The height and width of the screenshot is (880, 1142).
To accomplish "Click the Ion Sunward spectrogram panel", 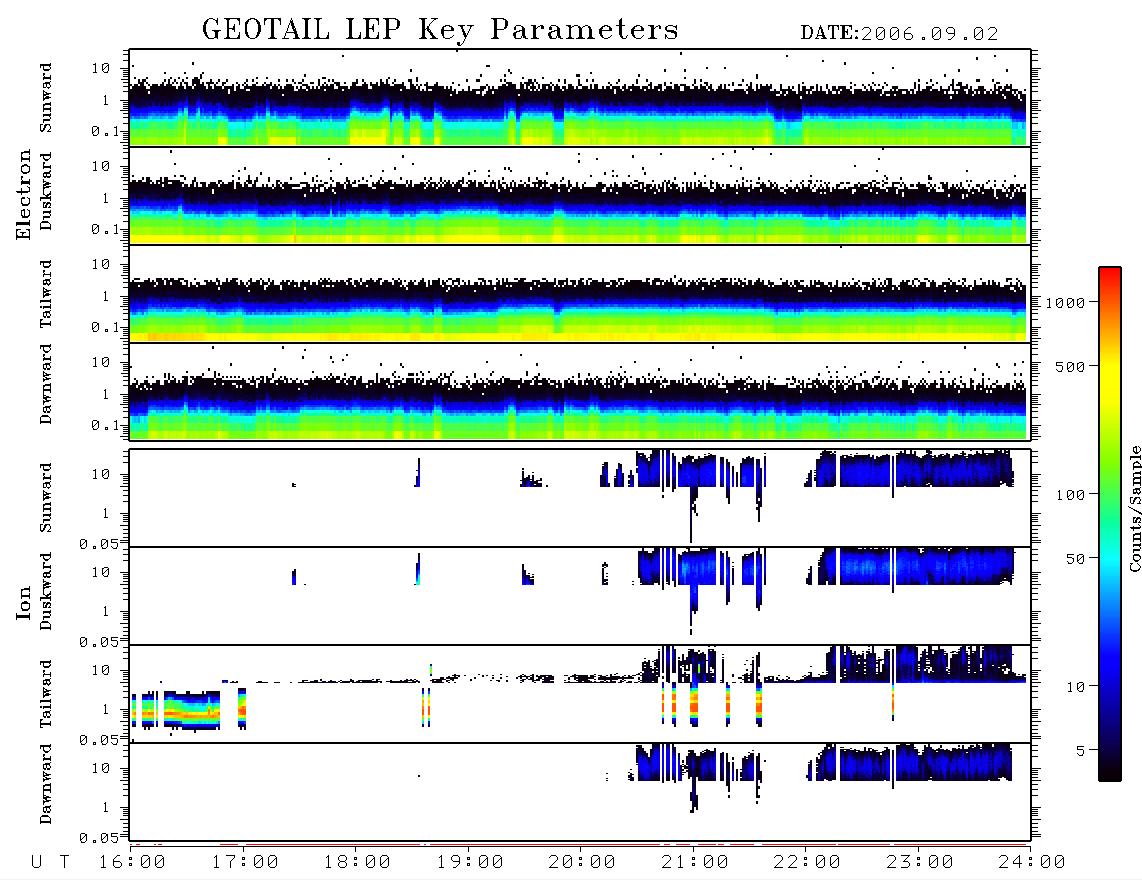I will pyautogui.click(x=580, y=498).
